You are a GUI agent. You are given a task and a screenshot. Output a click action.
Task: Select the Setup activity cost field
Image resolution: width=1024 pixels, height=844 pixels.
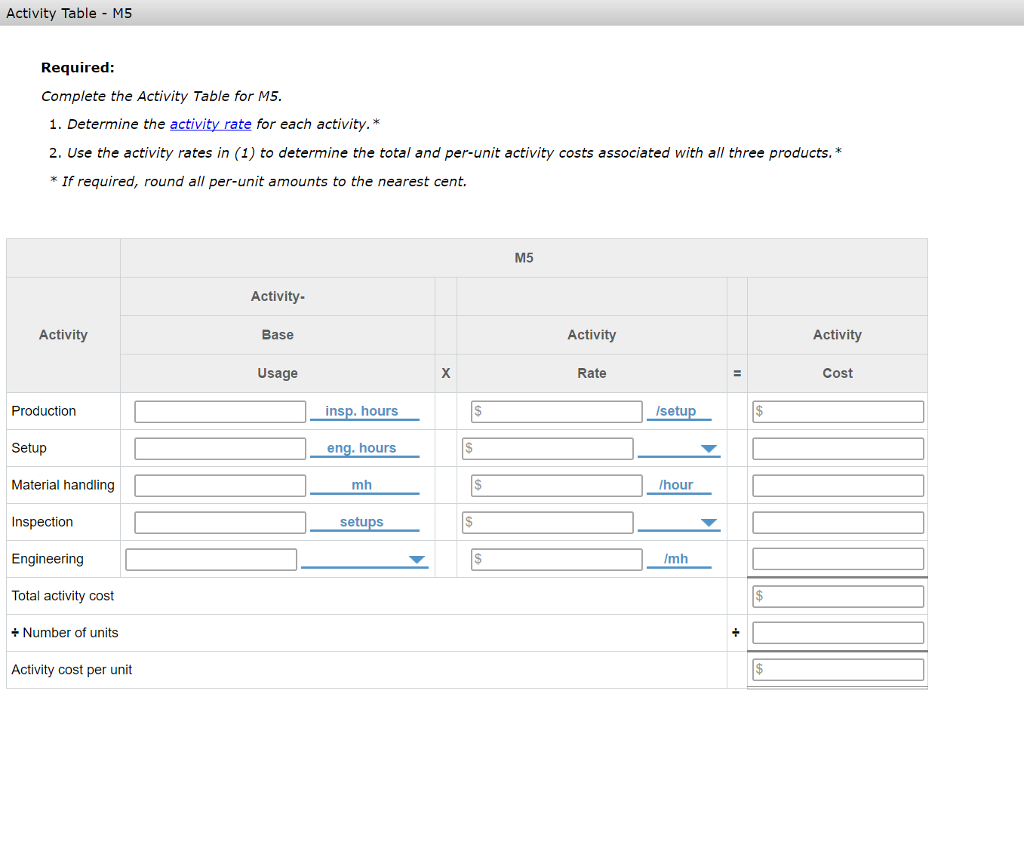point(838,449)
